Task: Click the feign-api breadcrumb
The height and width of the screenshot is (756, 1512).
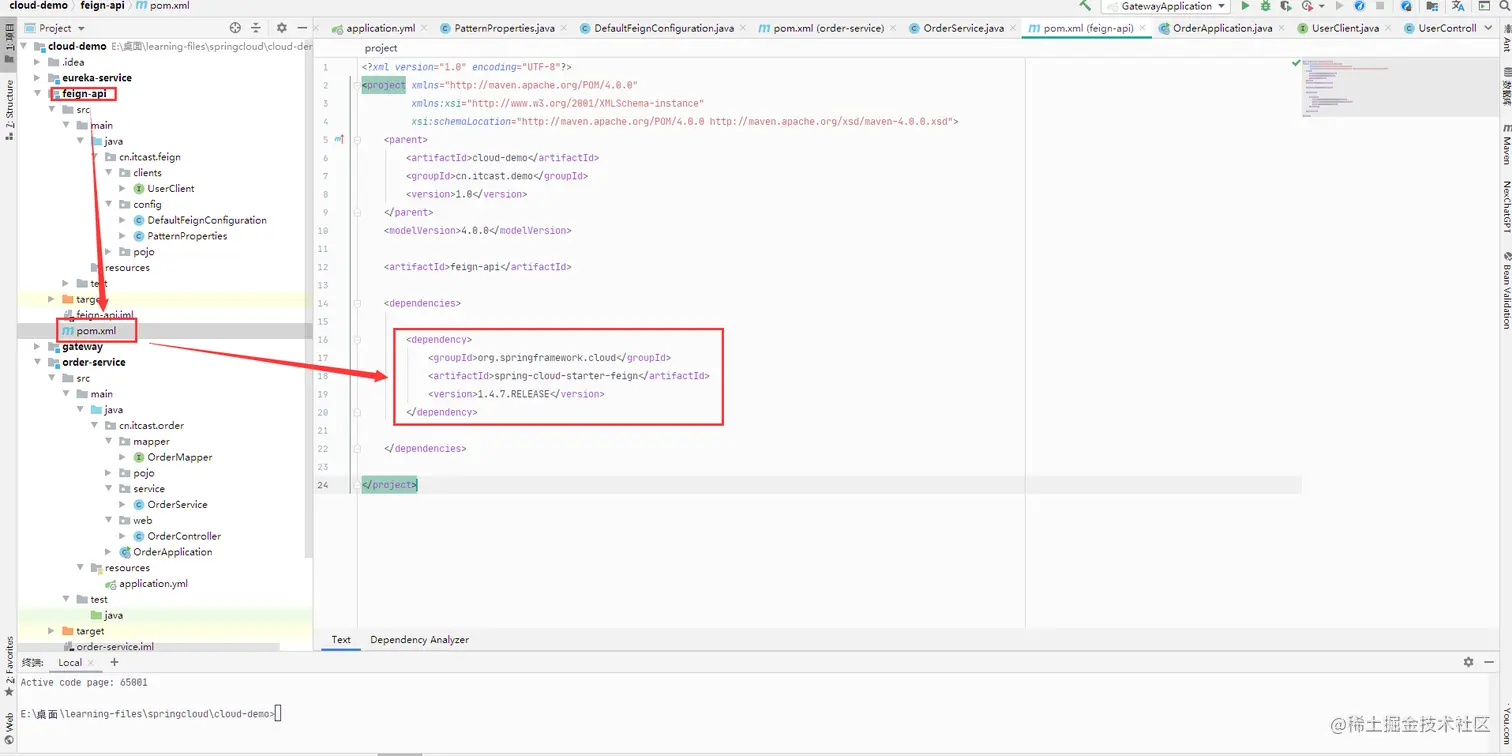Action: pyautogui.click(x=102, y=6)
